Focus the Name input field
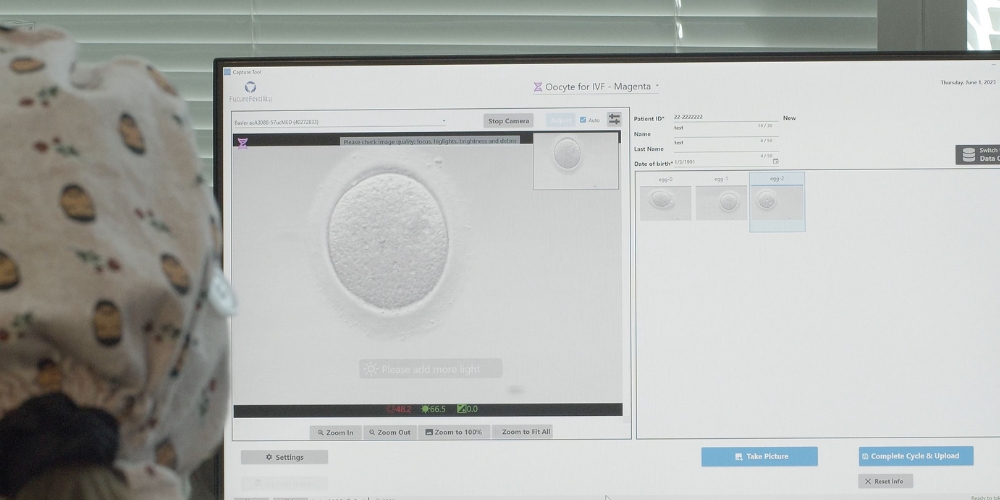1000x500 pixels. pos(724,132)
